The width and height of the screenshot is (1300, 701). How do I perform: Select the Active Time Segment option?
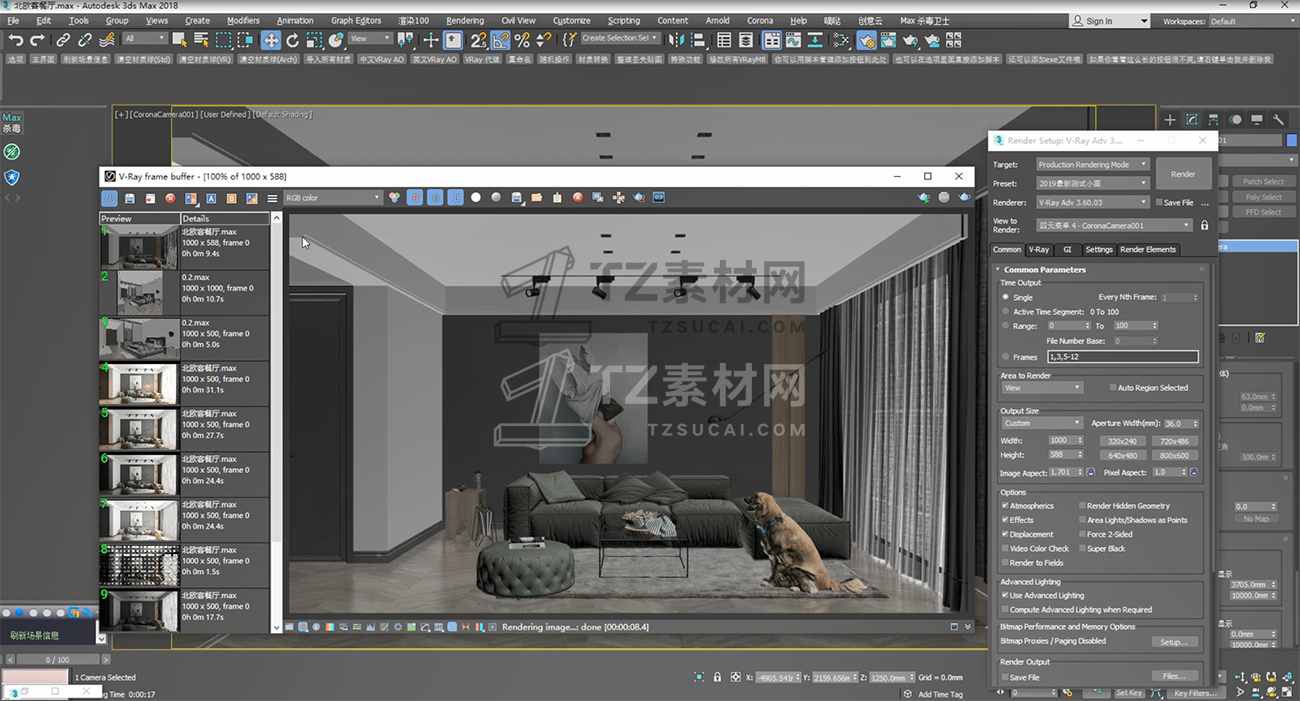(1006, 312)
